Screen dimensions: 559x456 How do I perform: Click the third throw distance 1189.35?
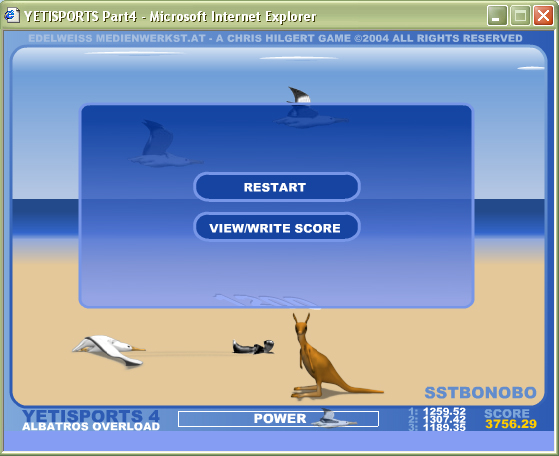(444, 427)
